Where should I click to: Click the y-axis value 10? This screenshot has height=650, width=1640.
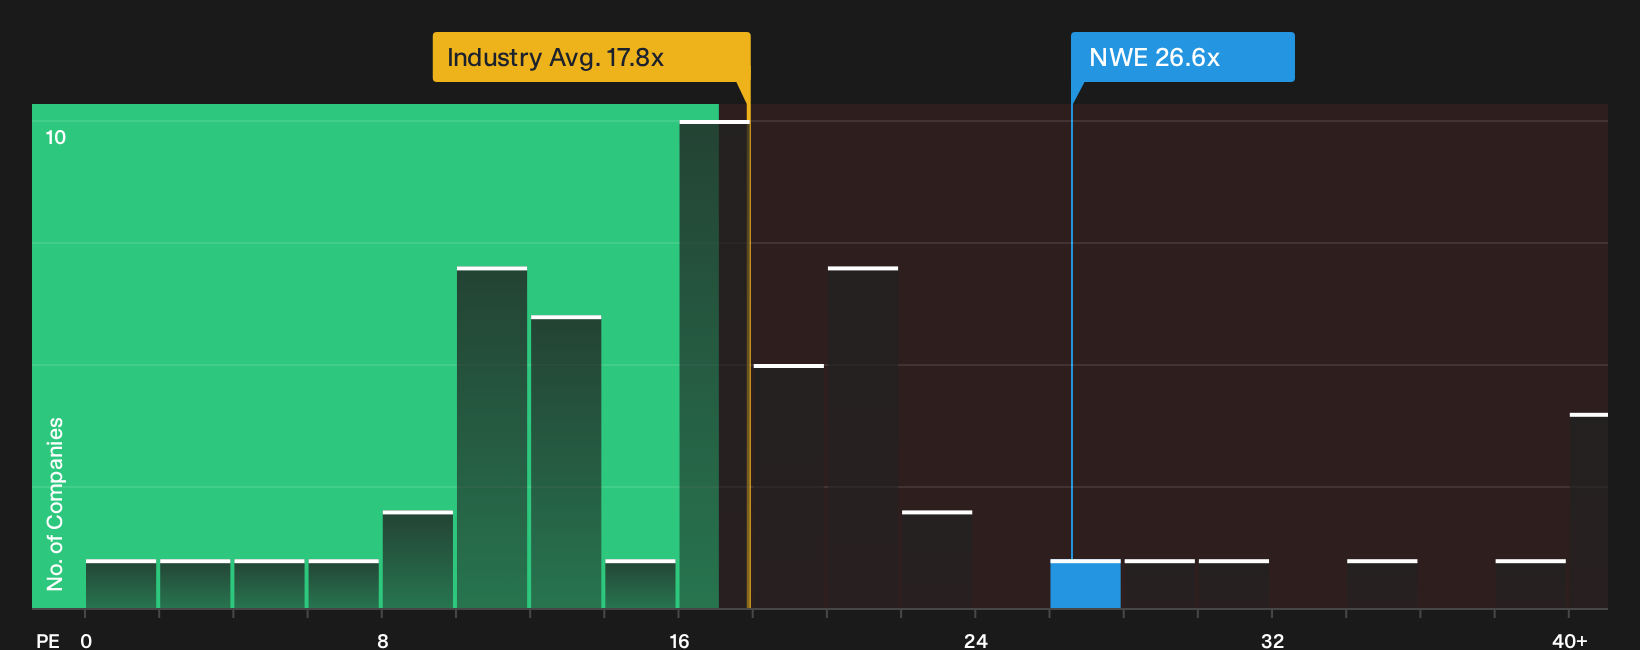coord(56,137)
